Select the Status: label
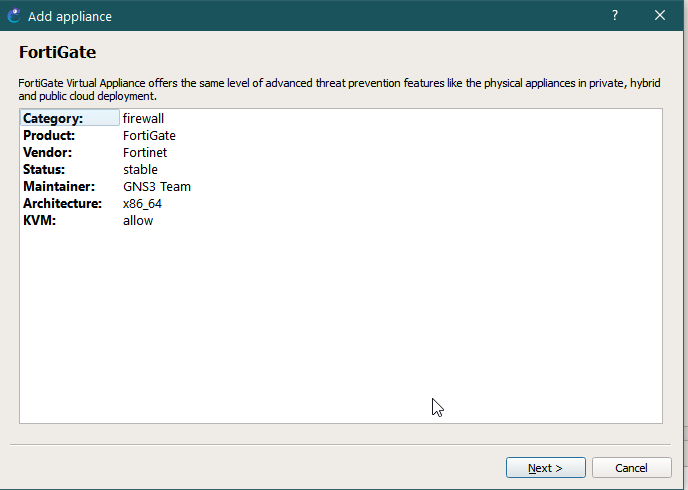This screenshot has width=688, height=490. click(44, 169)
